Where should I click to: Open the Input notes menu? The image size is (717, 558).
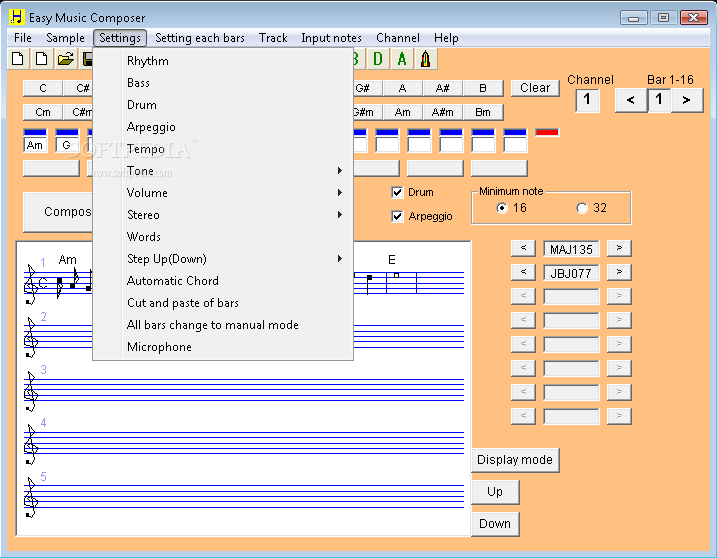pos(332,38)
